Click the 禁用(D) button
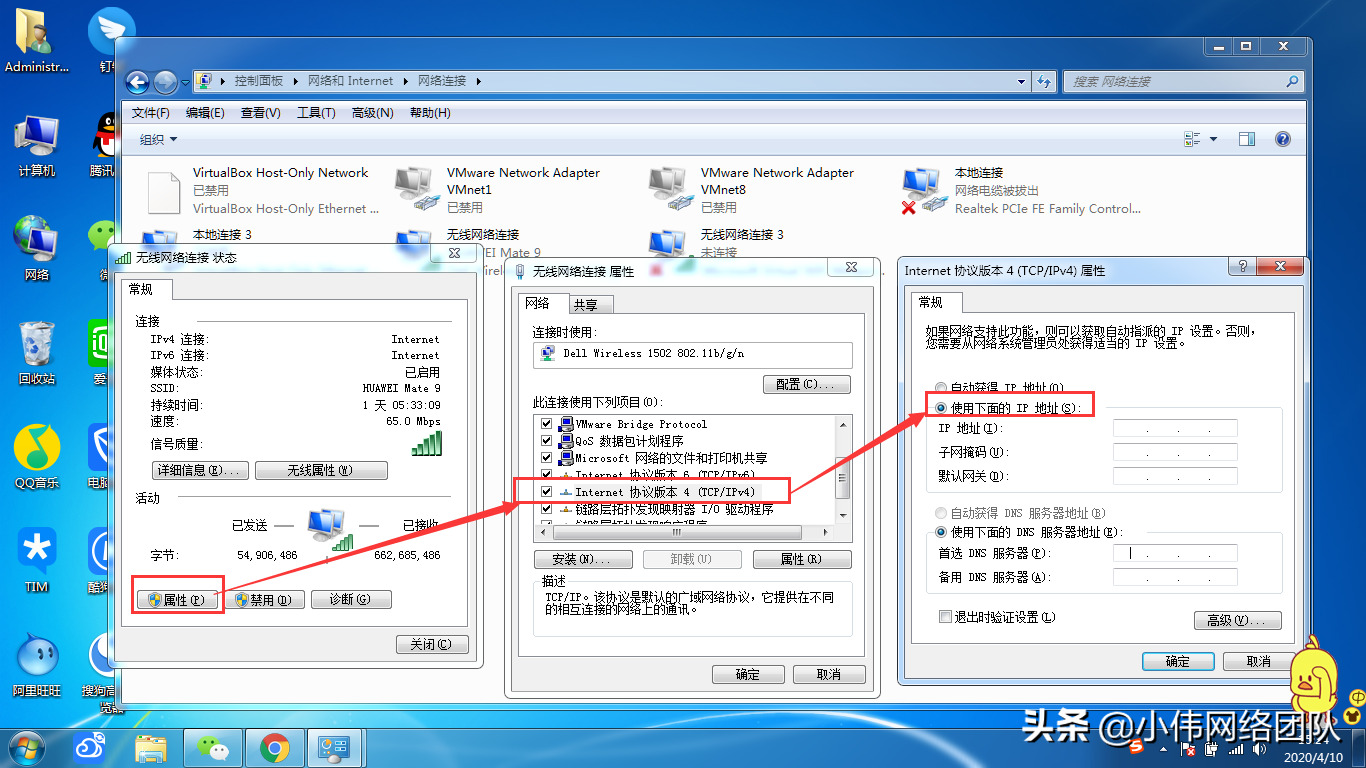 (x=264, y=600)
